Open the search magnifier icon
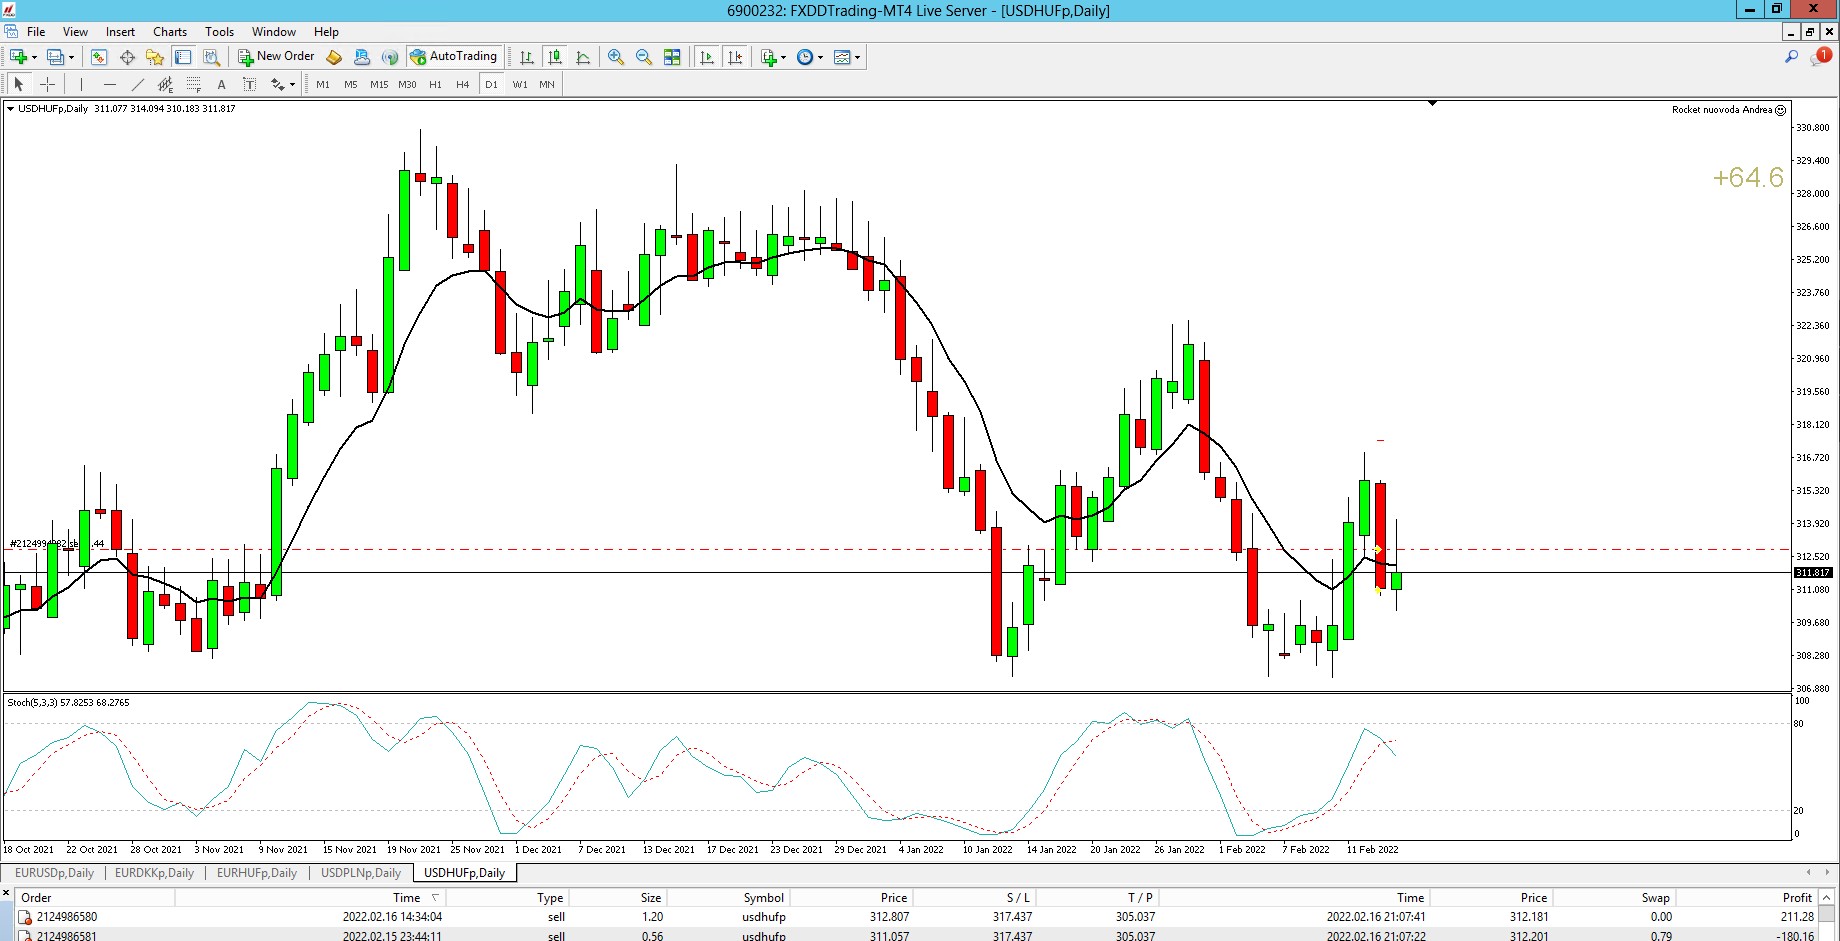The width and height of the screenshot is (1840, 941). [1791, 57]
